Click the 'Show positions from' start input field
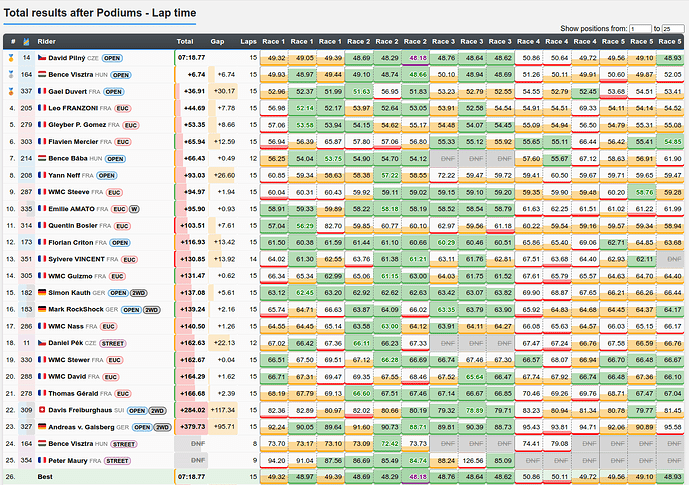Viewport: 689px width, 485px height. pos(640,29)
